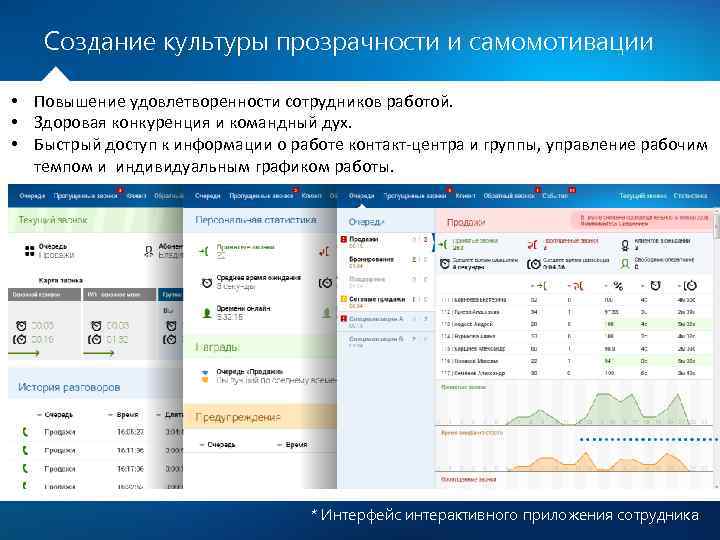
Task: Click red status square next to Специализация A
Action: click(x=343, y=319)
